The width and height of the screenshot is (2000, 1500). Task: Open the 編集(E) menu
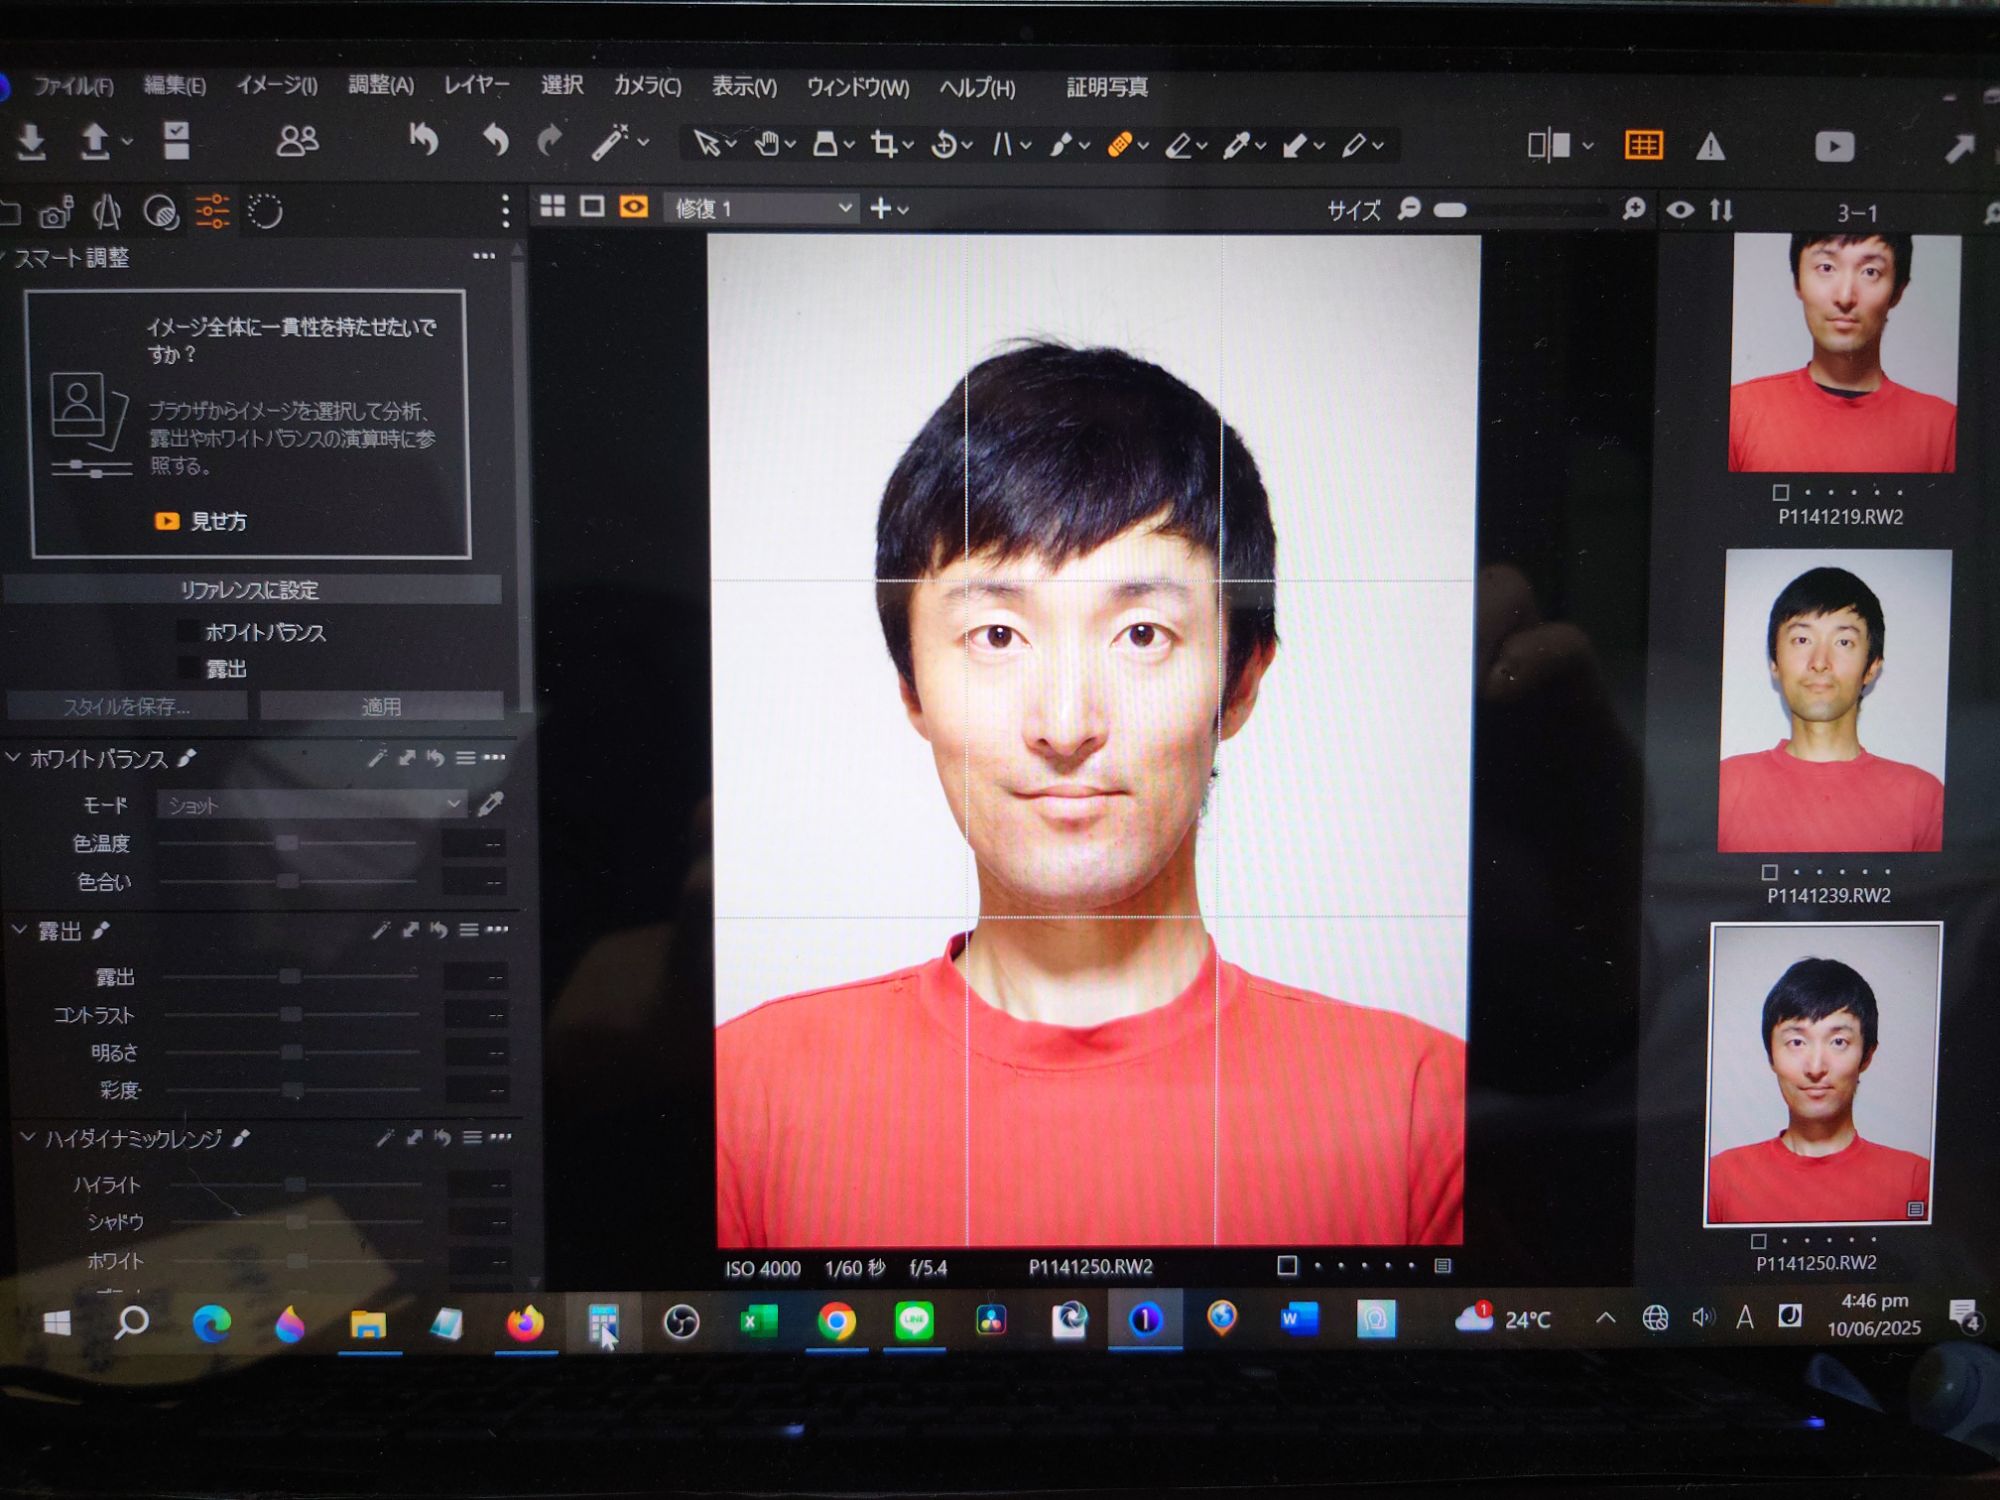coord(174,85)
